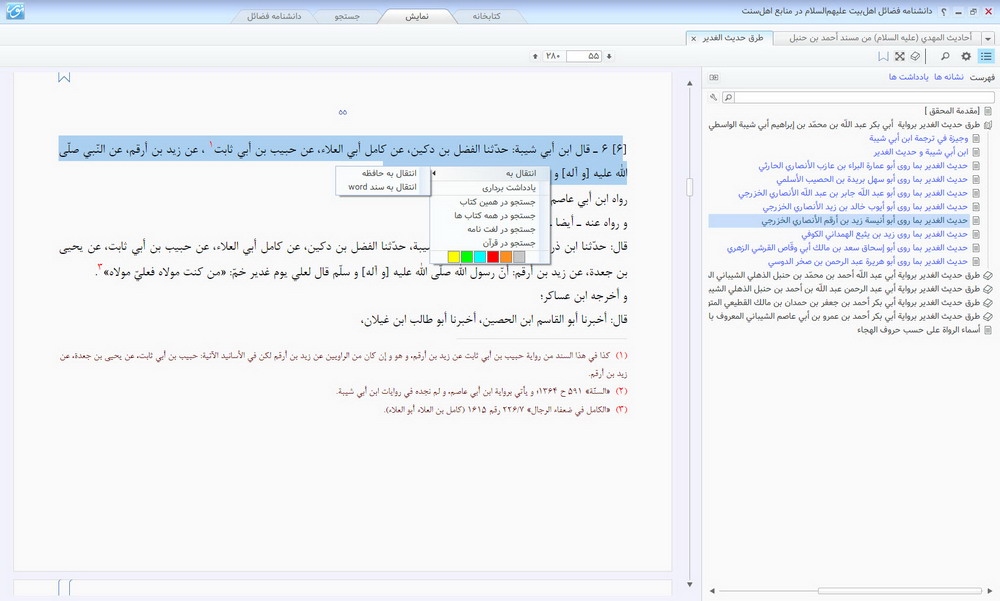
Task: Open the بريدة بن الحصيب الأسلمي entry
Action: click(x=872, y=179)
